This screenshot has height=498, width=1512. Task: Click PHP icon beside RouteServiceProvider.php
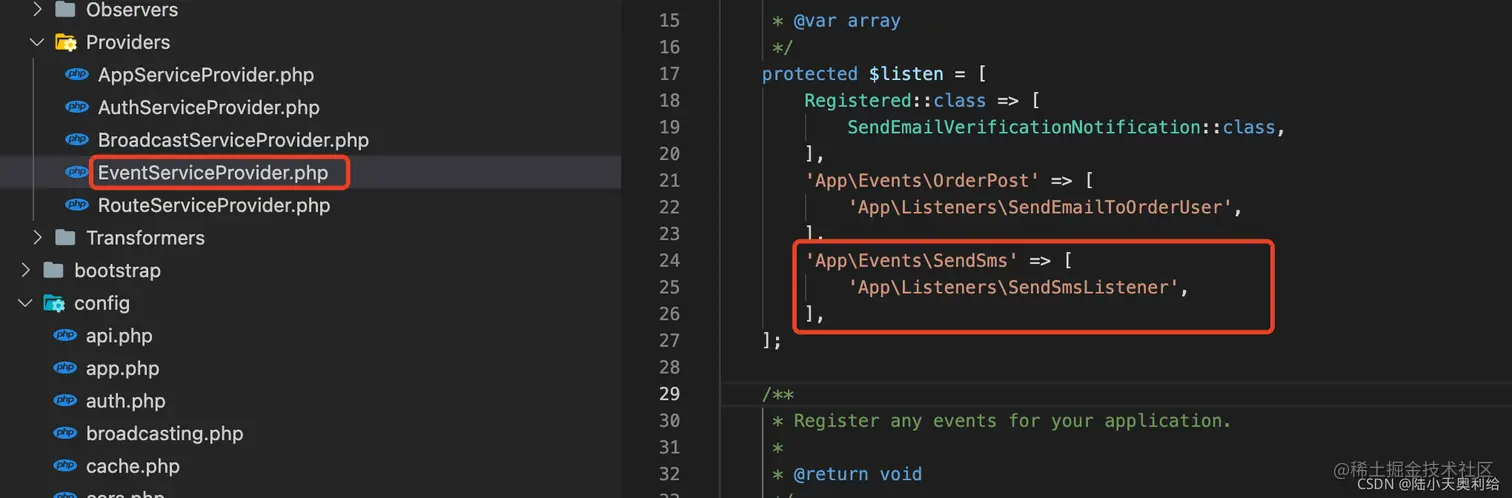coord(77,205)
